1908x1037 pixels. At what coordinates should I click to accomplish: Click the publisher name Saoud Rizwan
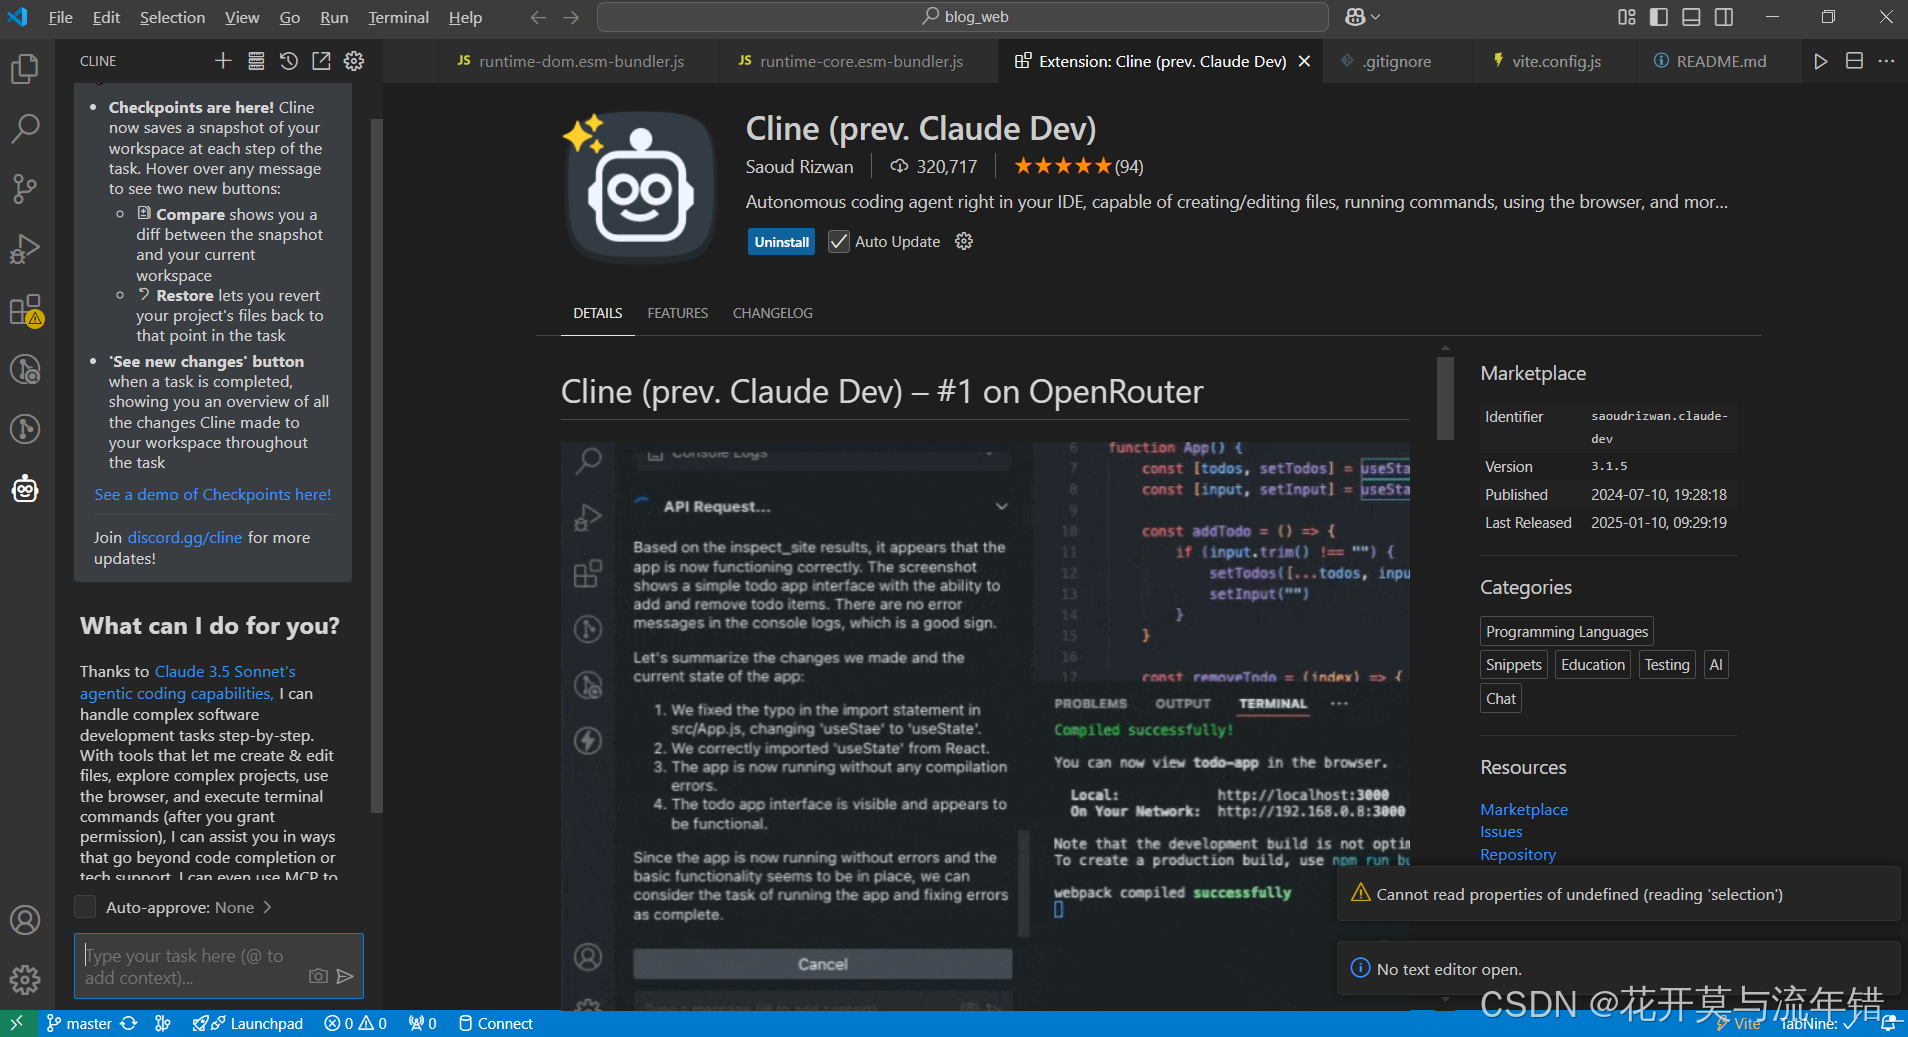(x=799, y=166)
